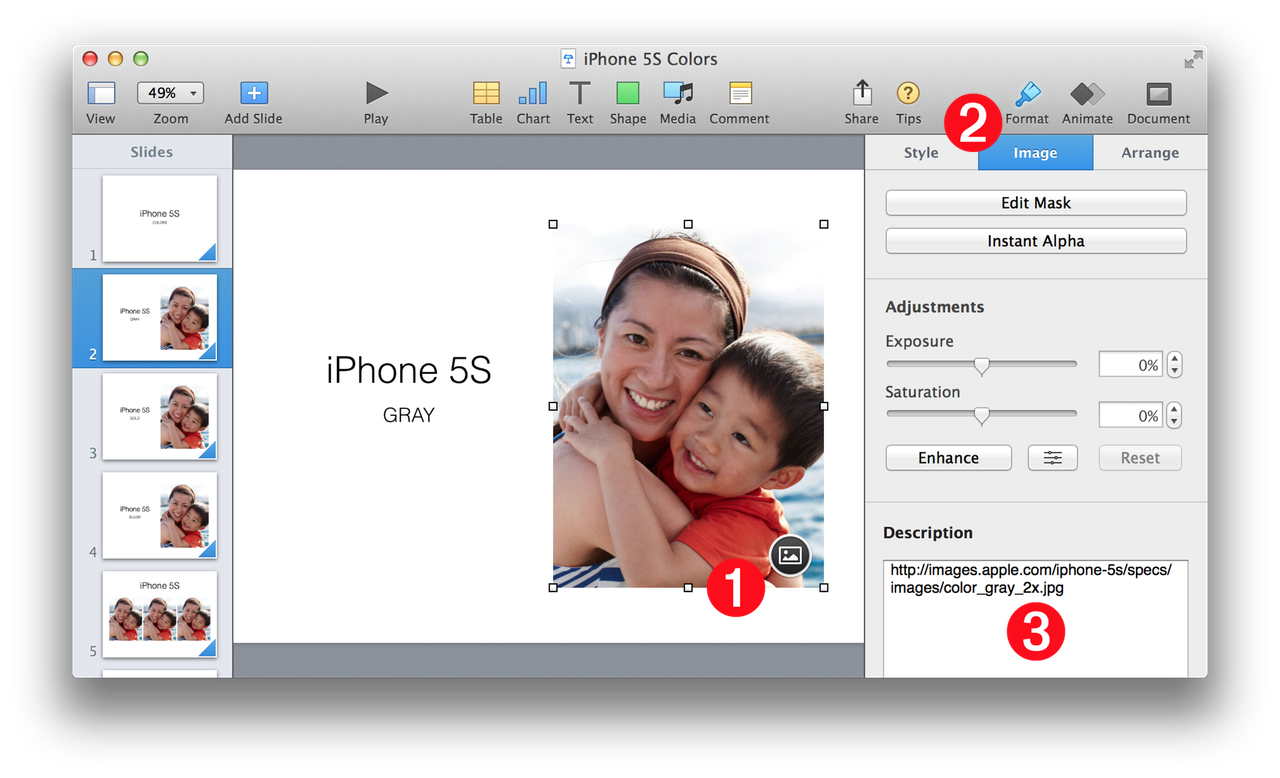Click the Edit Mask button
The height and width of the screenshot is (778, 1280).
1036,203
